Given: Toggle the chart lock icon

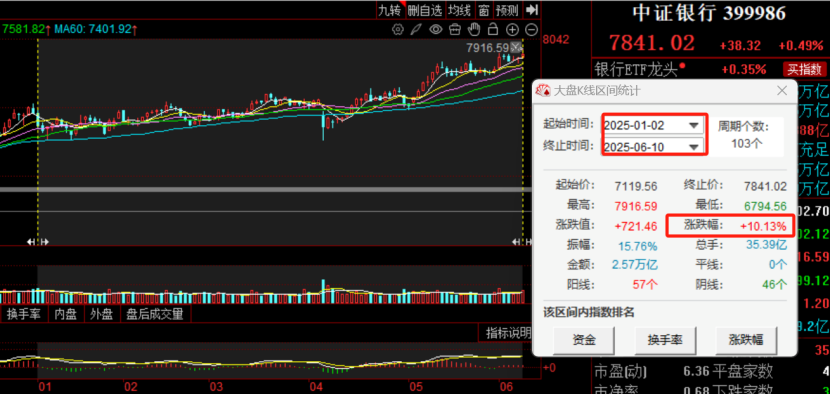Looking at the screenshot, I should [493, 29].
